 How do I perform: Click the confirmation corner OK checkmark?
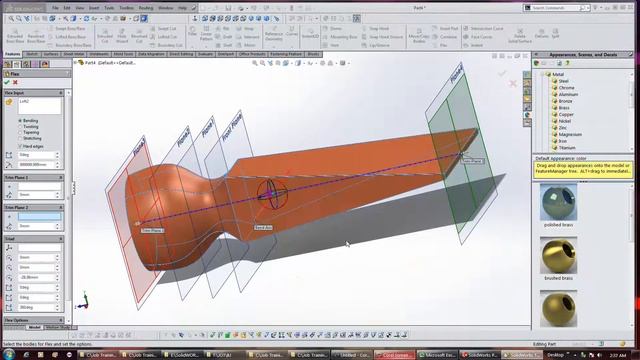click(x=502, y=73)
